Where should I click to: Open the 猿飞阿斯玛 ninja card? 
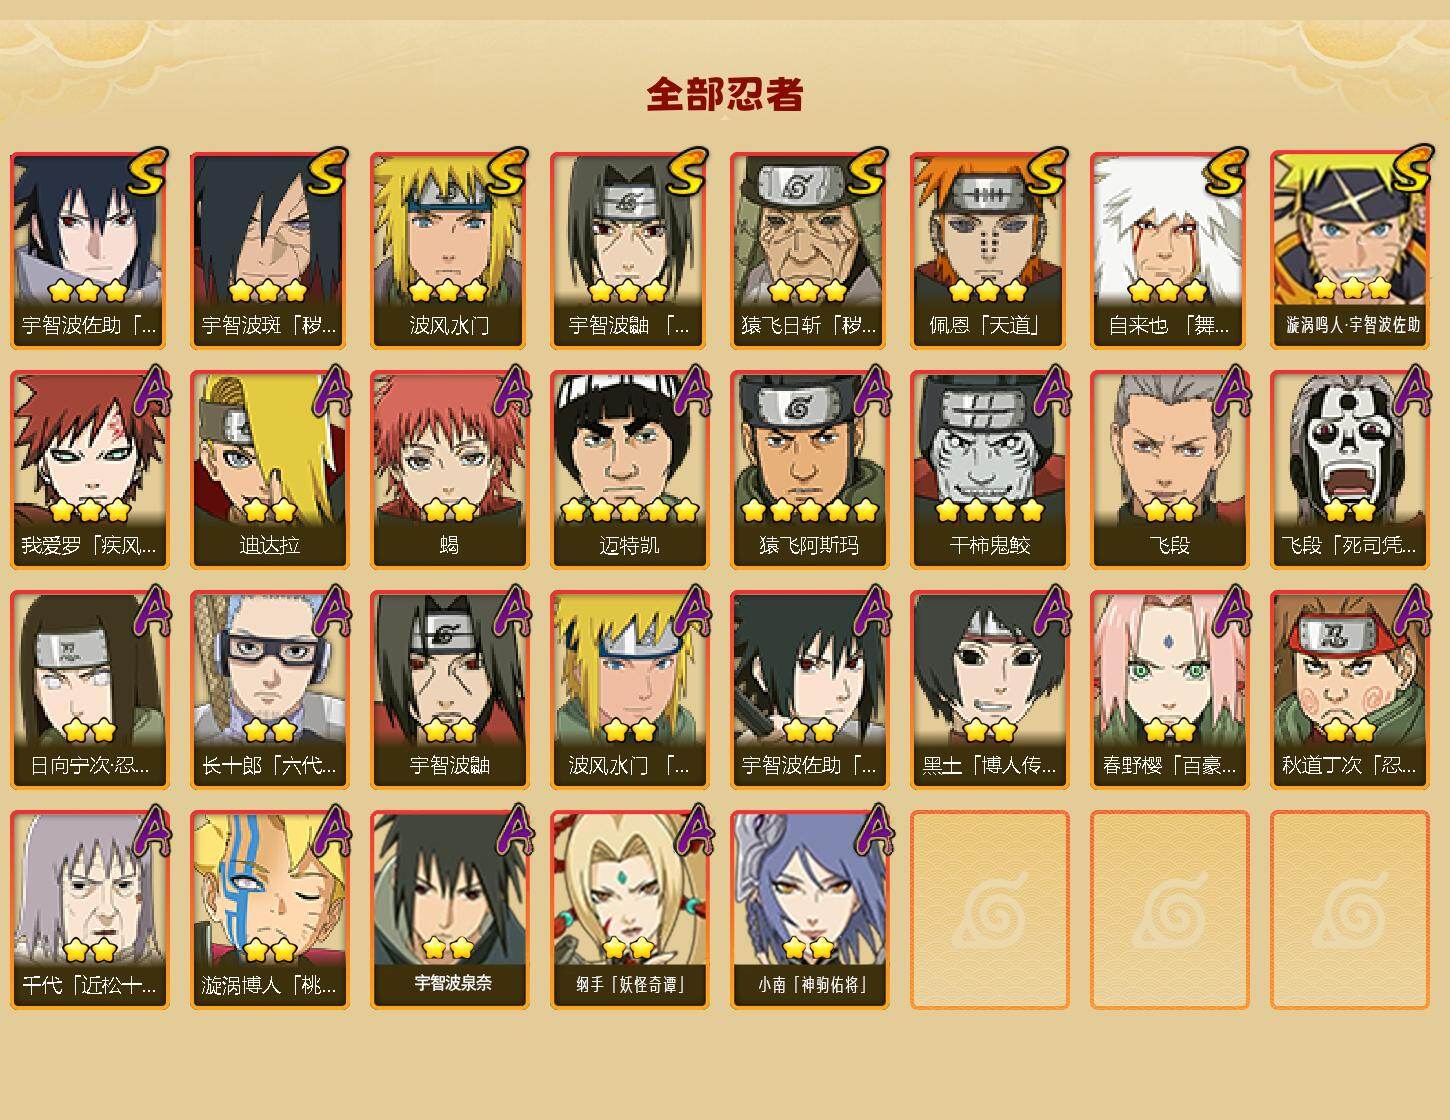[x=809, y=470]
